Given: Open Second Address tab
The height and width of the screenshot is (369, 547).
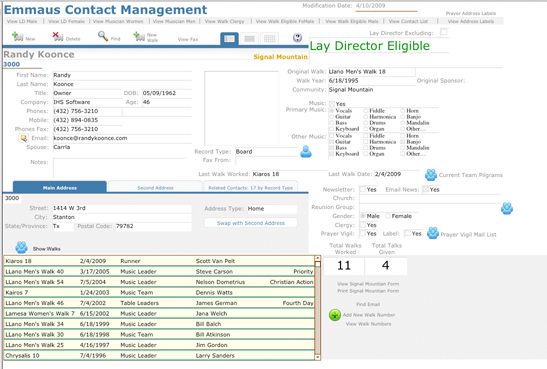Looking at the screenshot, I should tap(155, 187).
